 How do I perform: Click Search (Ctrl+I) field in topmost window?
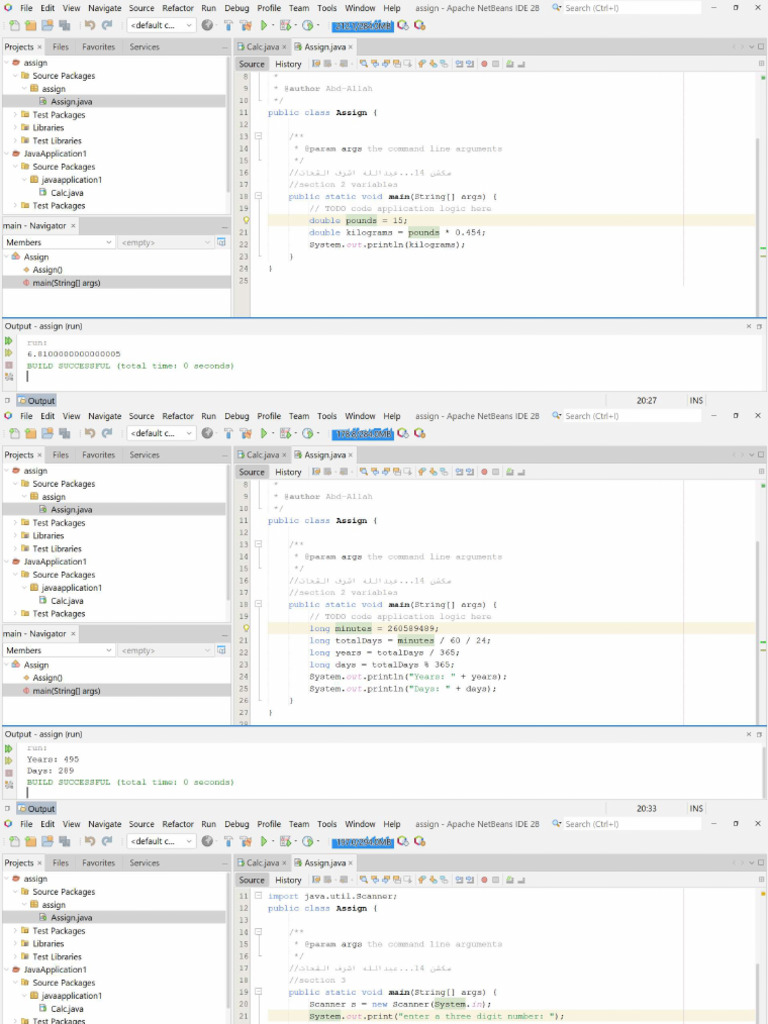(x=626, y=8)
